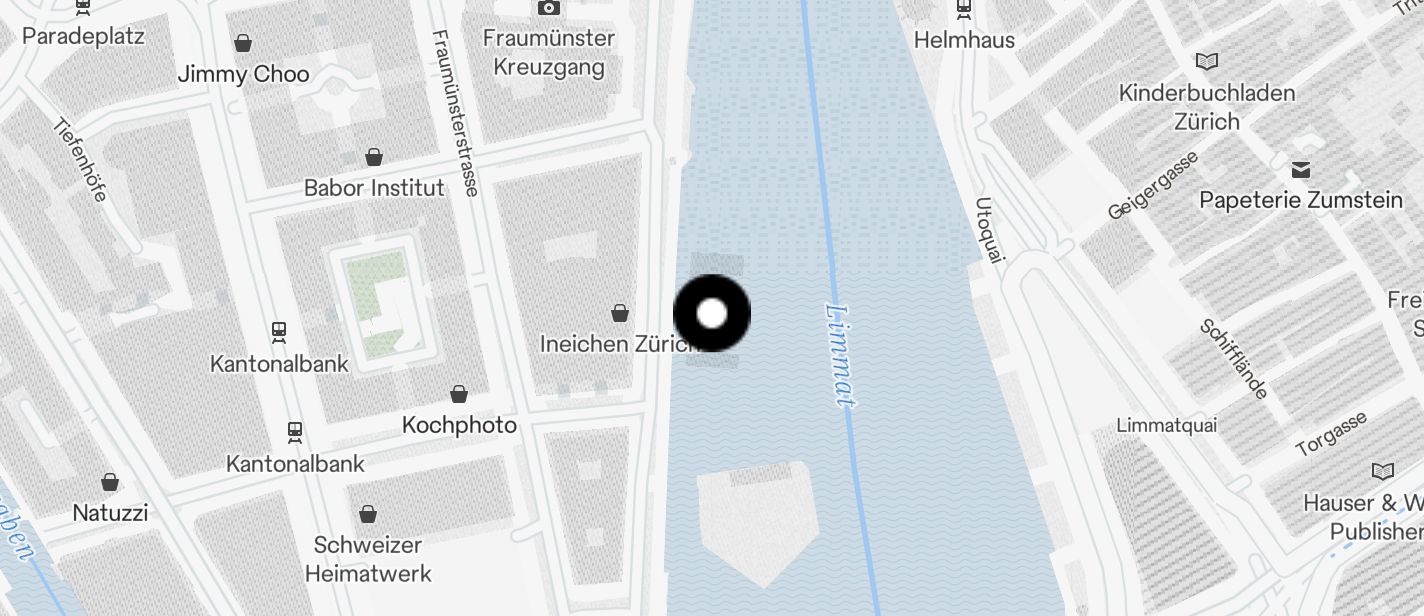Open the Ineichen Zürich shopping marker
Screen dimensions: 1424x616
click(620, 313)
